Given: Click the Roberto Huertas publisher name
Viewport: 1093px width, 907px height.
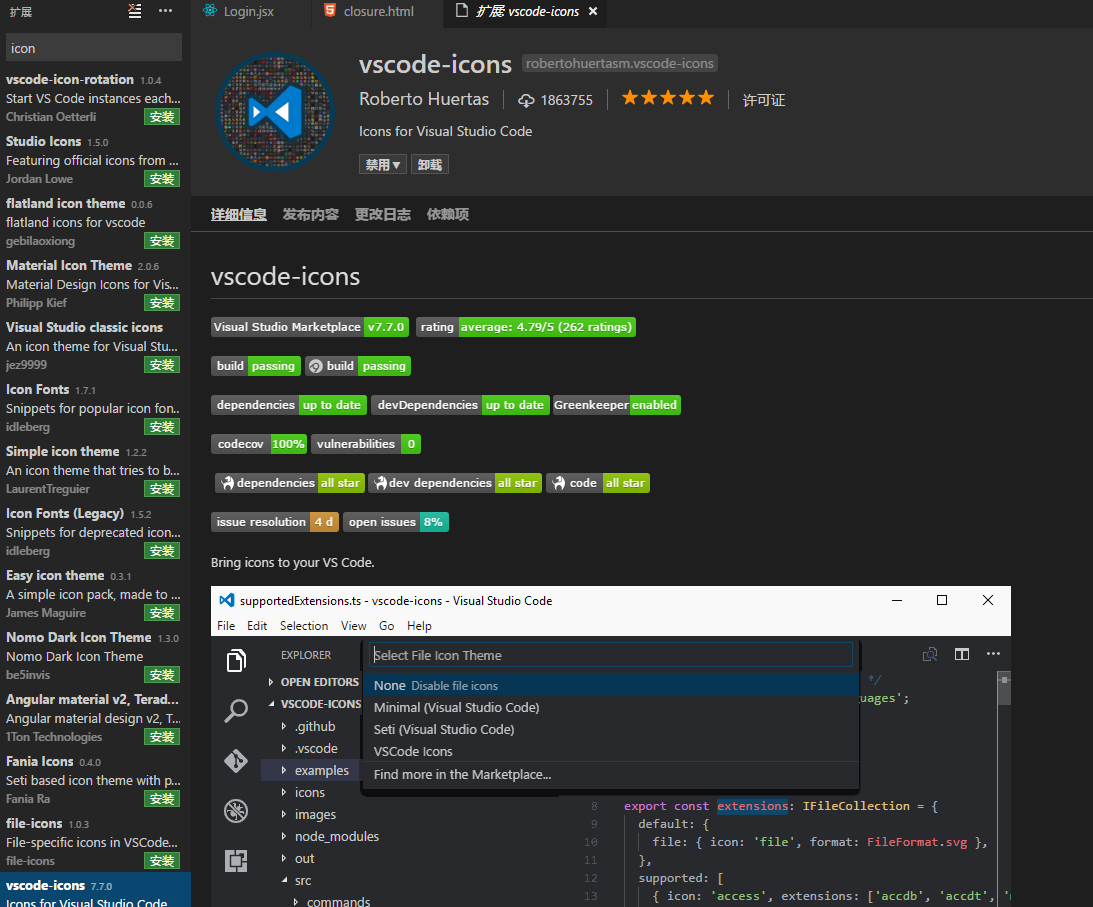Looking at the screenshot, I should coord(424,99).
